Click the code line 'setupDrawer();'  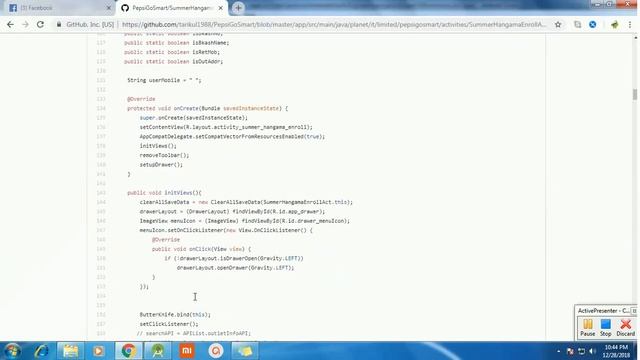[161, 164]
